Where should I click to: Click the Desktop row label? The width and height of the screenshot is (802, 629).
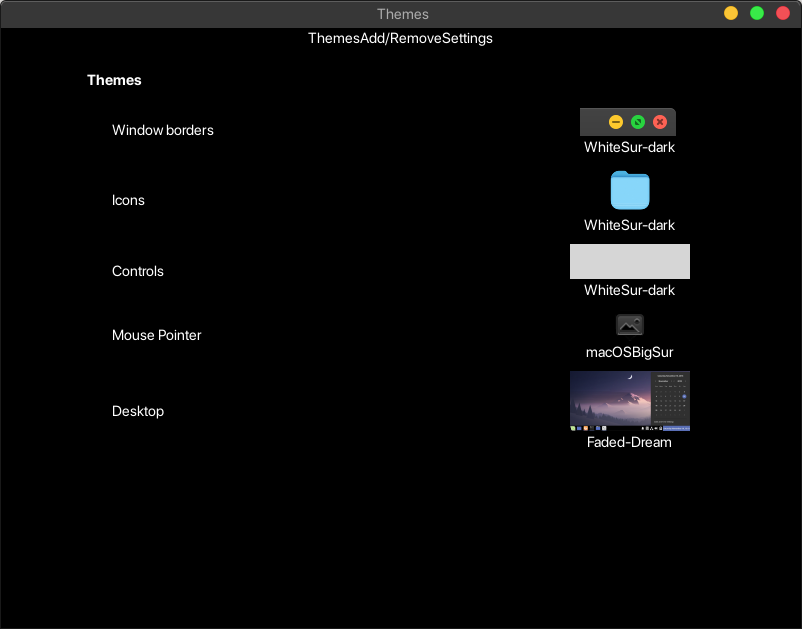(x=138, y=411)
